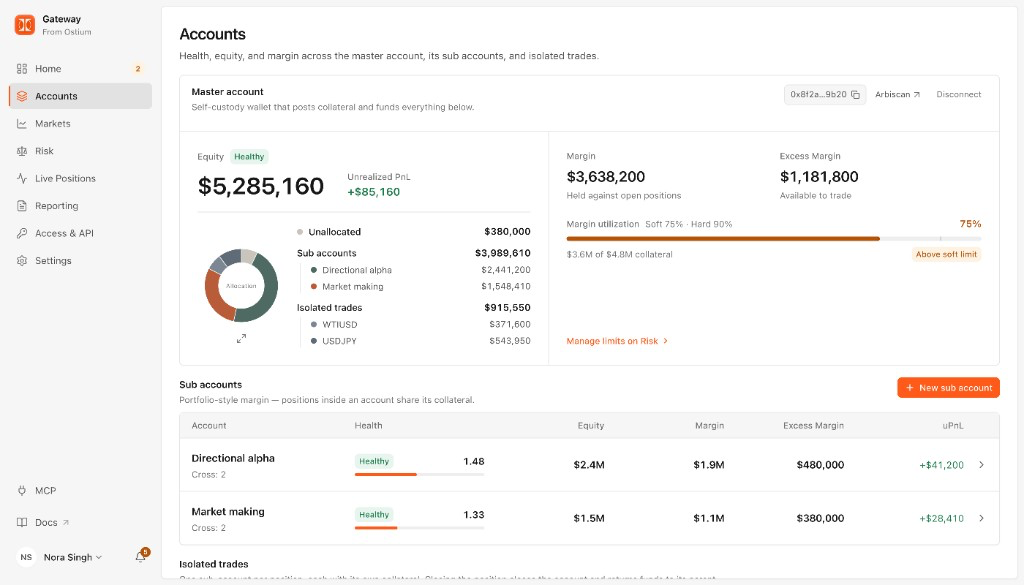Open Reporting page
The height and width of the screenshot is (585, 1024).
point(80,206)
